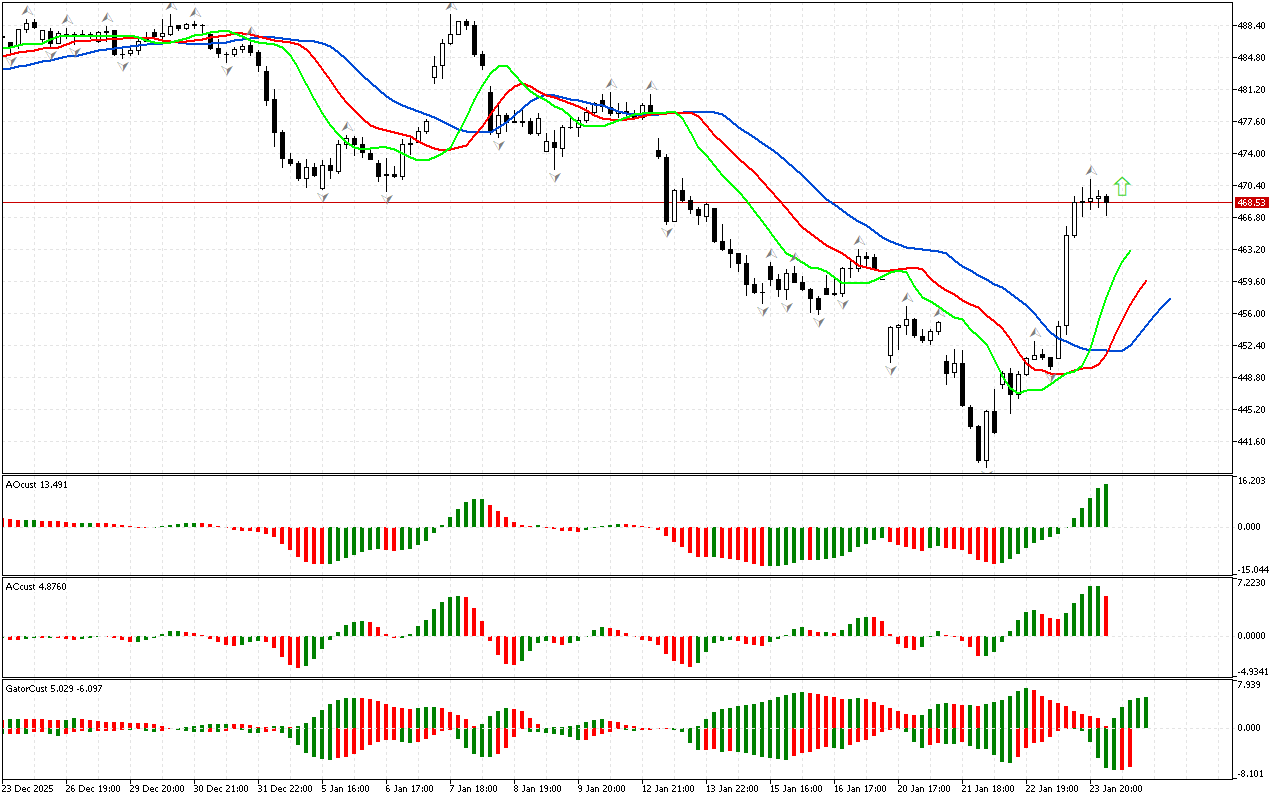Click the right end of the red Alligator teeth line

1145,282
